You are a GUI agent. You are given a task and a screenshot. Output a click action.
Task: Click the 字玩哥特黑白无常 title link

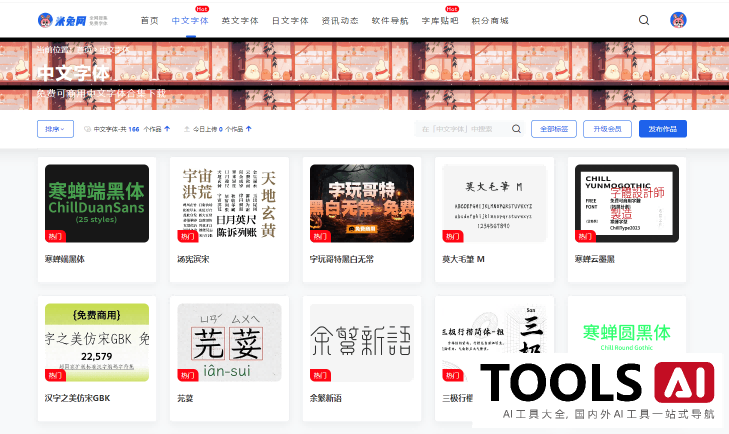pyautogui.click(x=342, y=259)
